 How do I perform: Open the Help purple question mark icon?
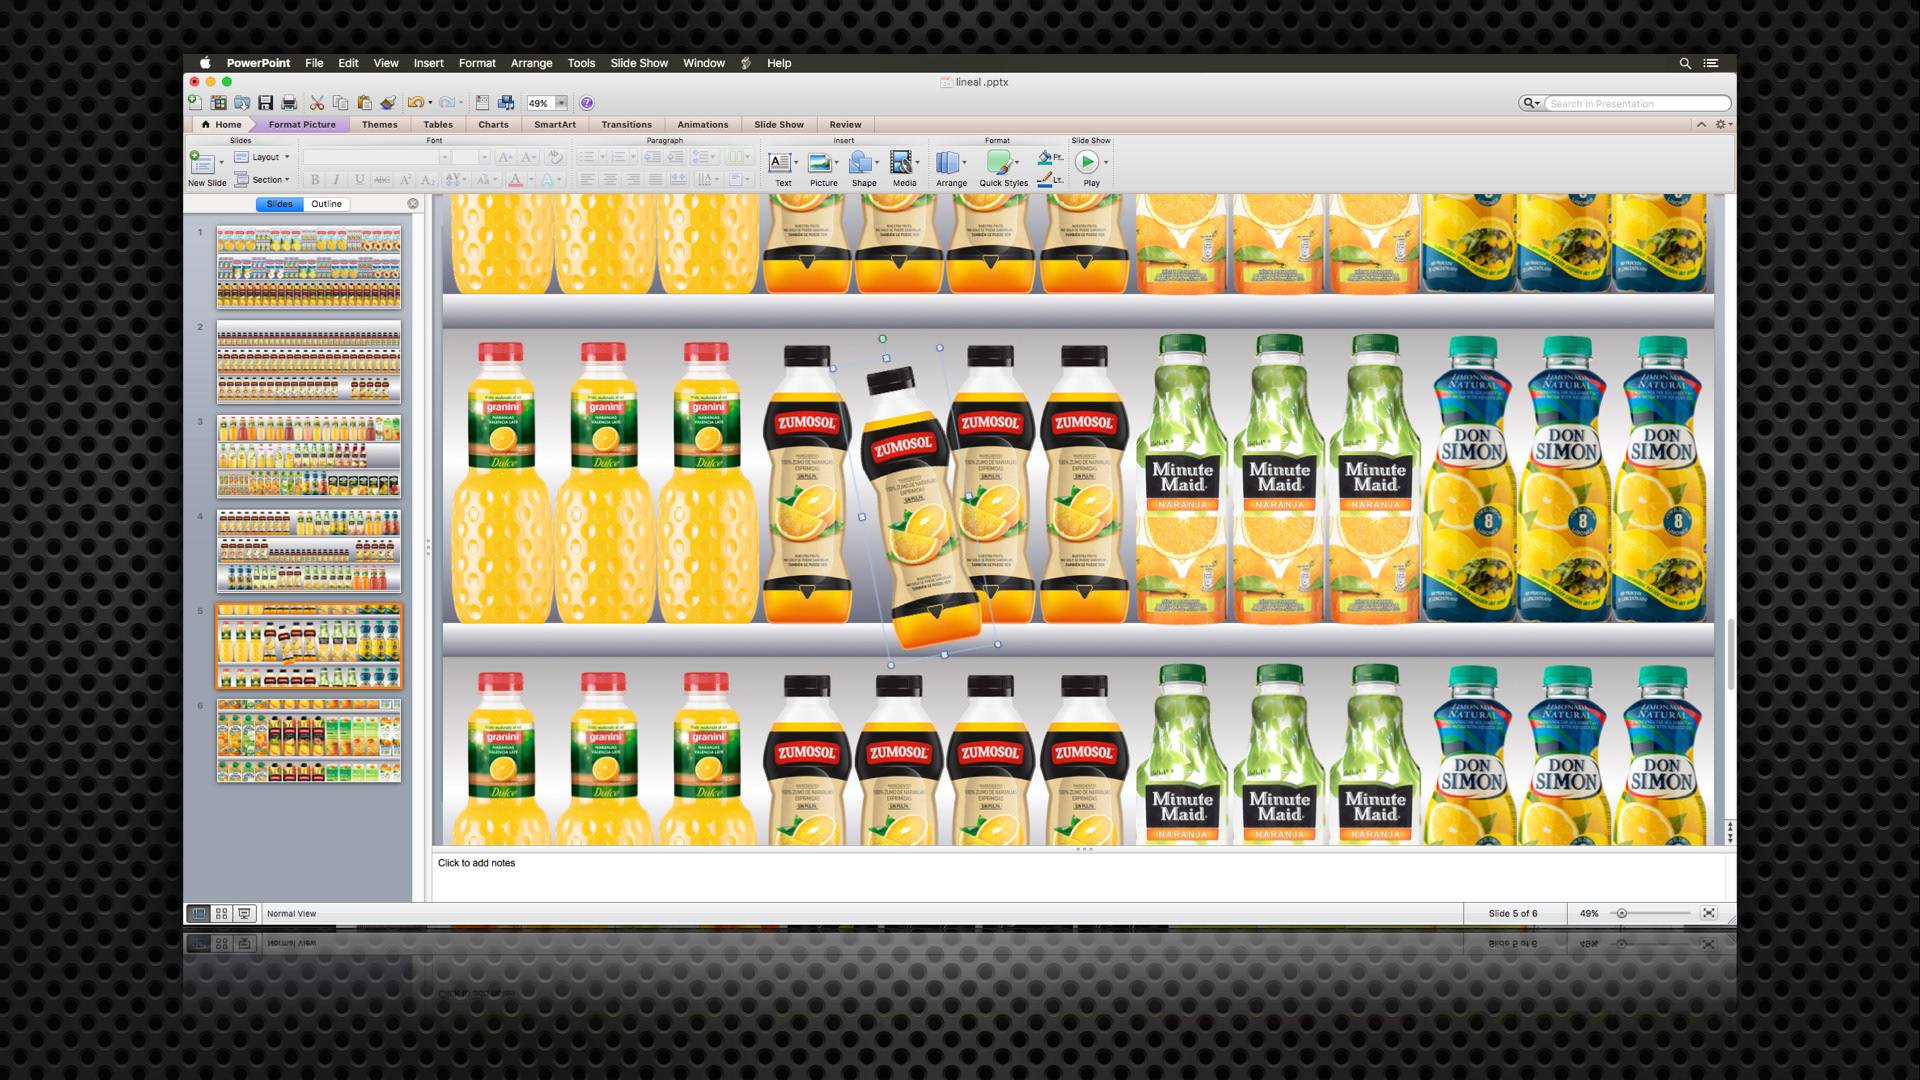(587, 103)
